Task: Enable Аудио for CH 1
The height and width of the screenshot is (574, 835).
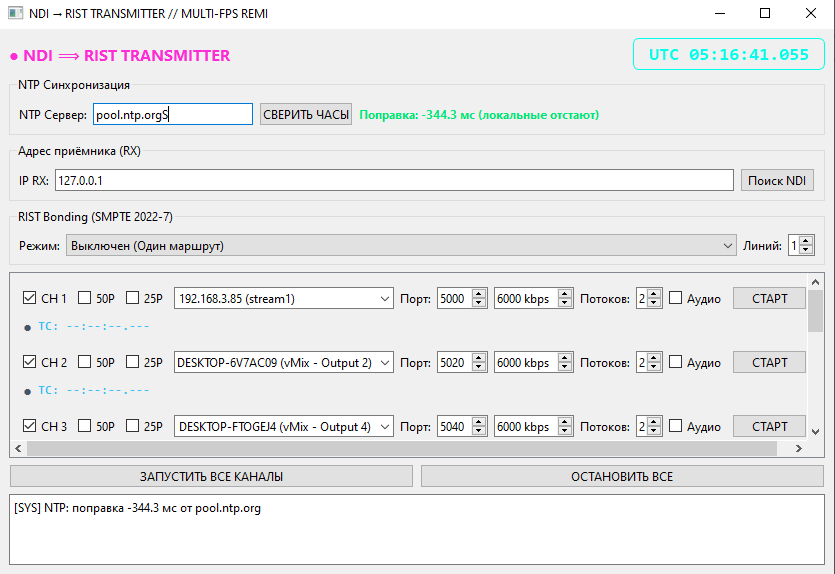Action: [x=675, y=298]
